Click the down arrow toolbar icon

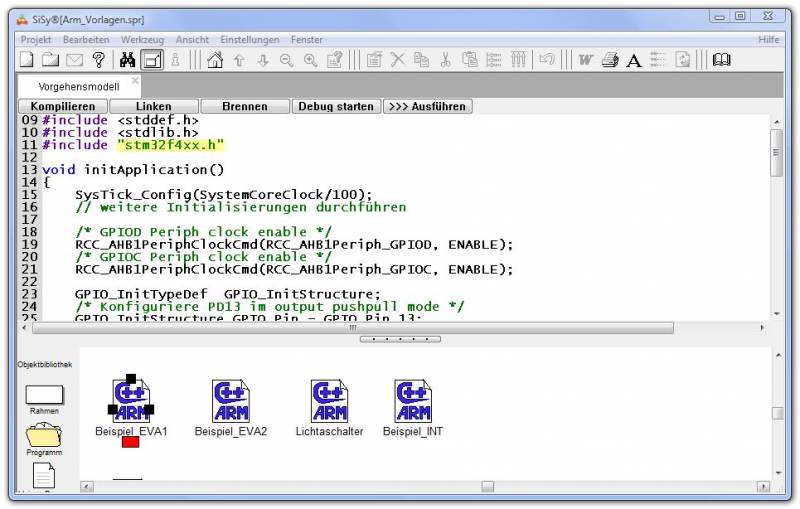(x=263, y=60)
